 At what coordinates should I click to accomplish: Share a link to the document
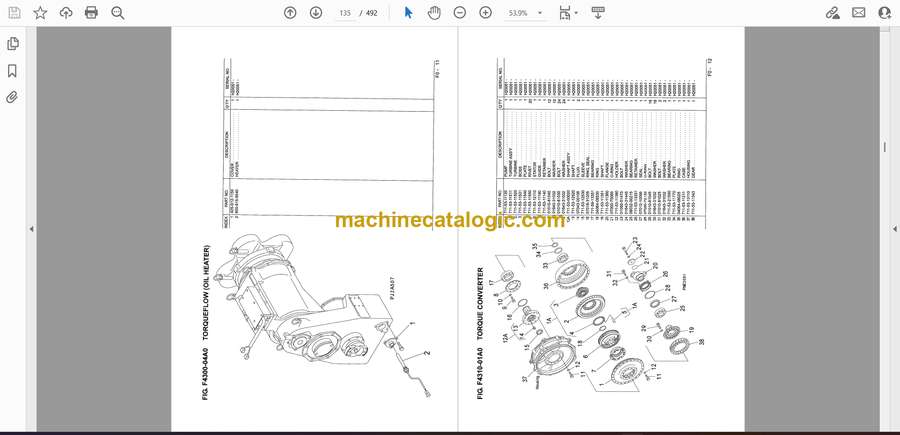pos(832,13)
